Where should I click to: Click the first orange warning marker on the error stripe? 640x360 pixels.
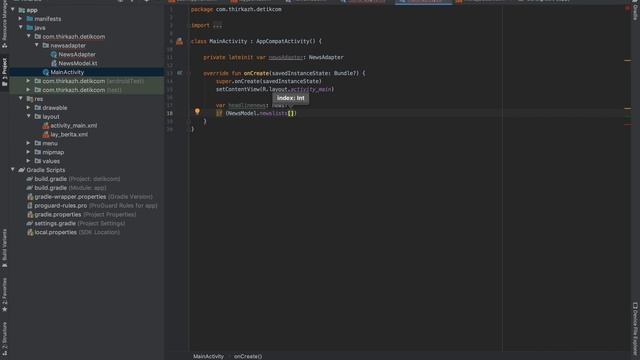[x=627, y=60]
